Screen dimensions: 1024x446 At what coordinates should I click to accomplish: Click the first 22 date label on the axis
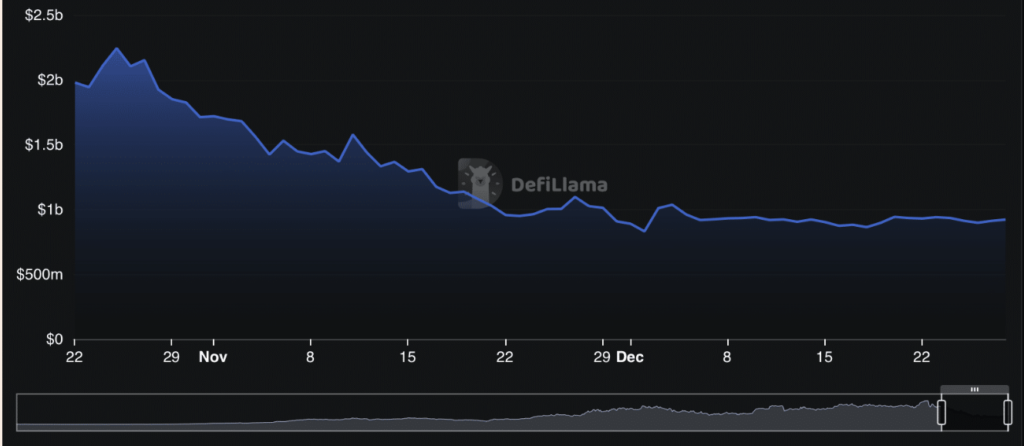[74, 356]
